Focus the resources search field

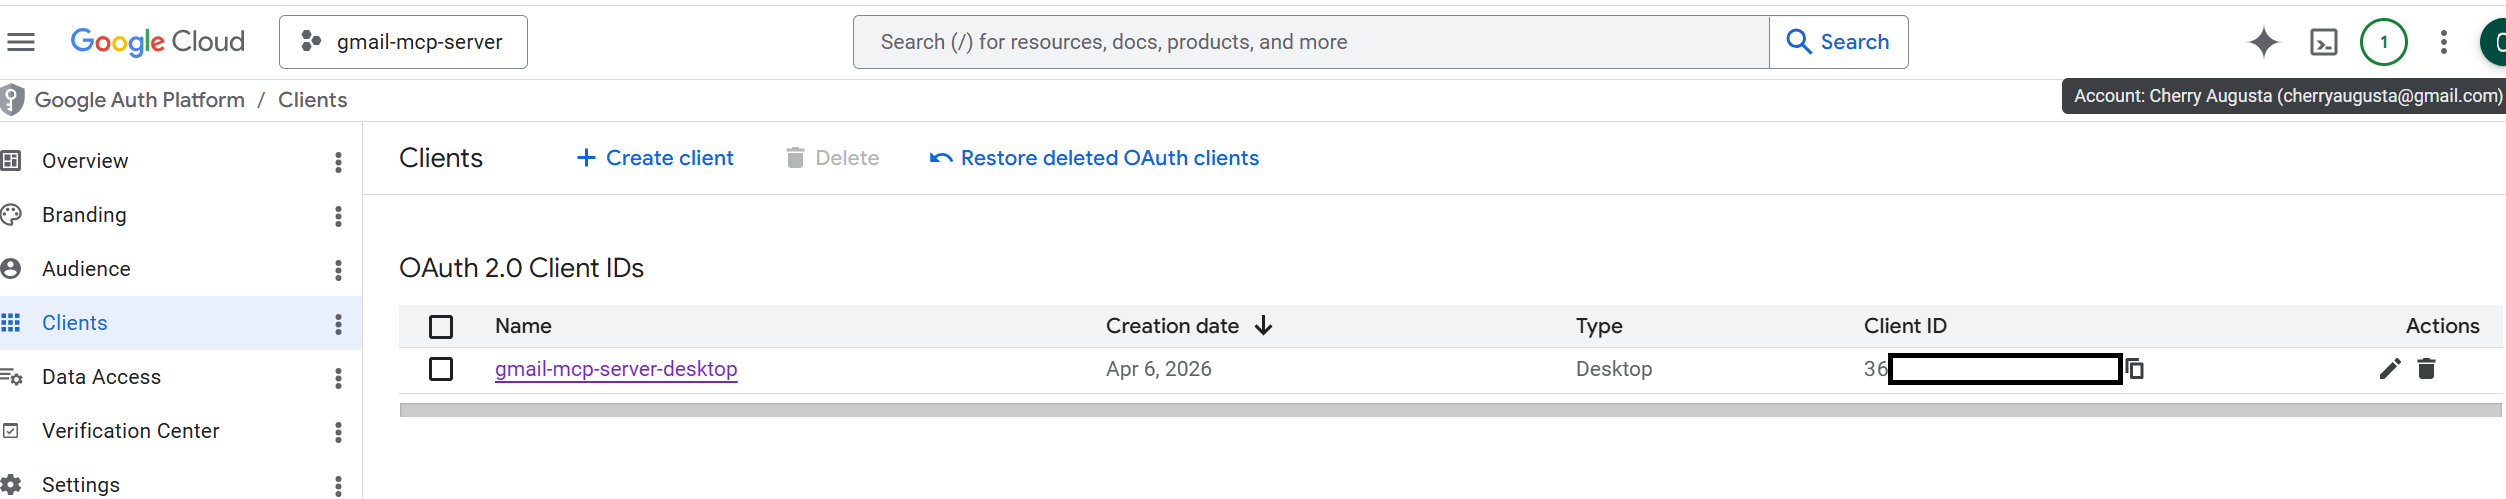1311,42
